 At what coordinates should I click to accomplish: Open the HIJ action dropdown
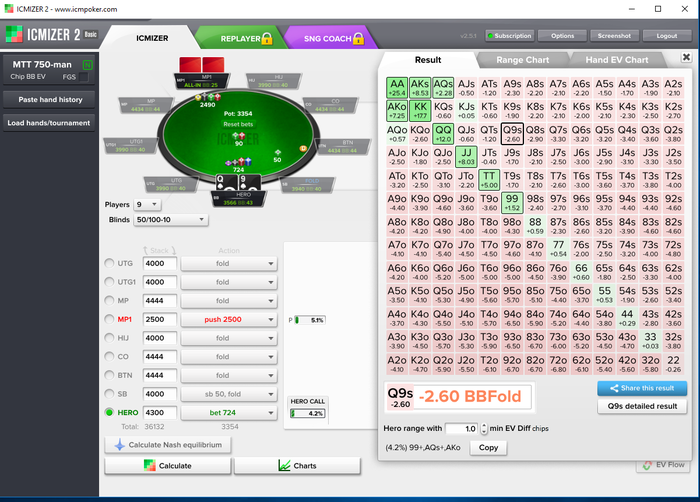(x=229, y=338)
